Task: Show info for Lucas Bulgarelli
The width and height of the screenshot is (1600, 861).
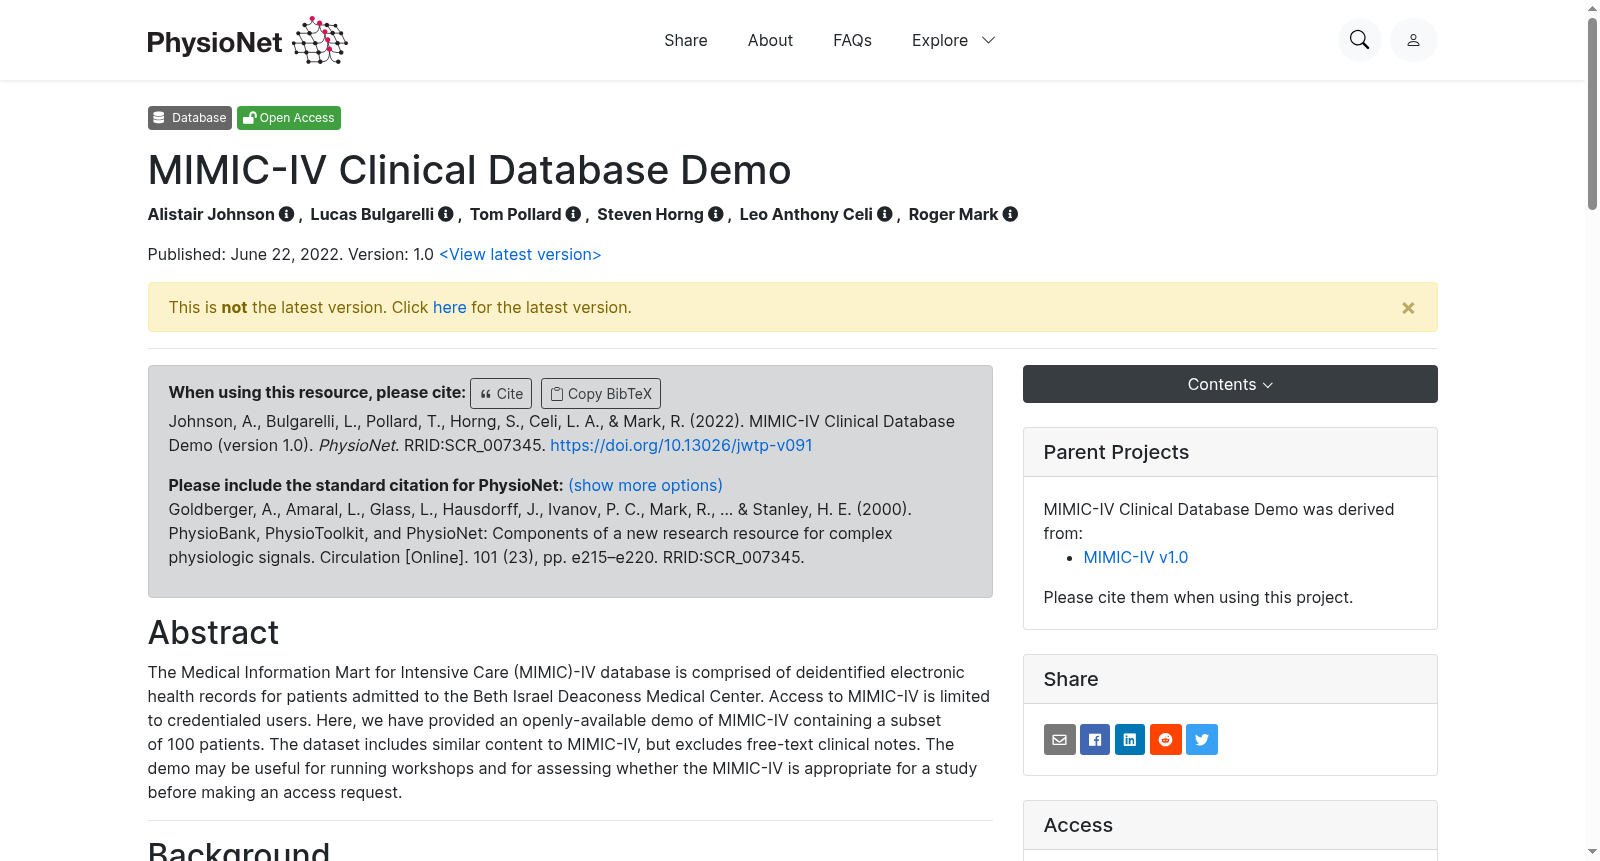Action: pyautogui.click(x=446, y=214)
